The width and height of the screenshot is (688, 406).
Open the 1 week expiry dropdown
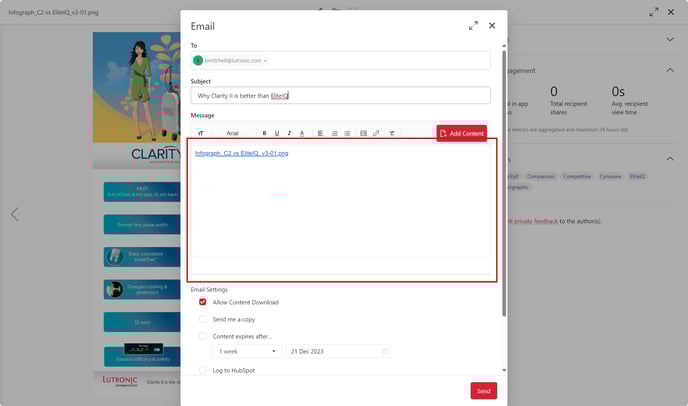point(246,352)
